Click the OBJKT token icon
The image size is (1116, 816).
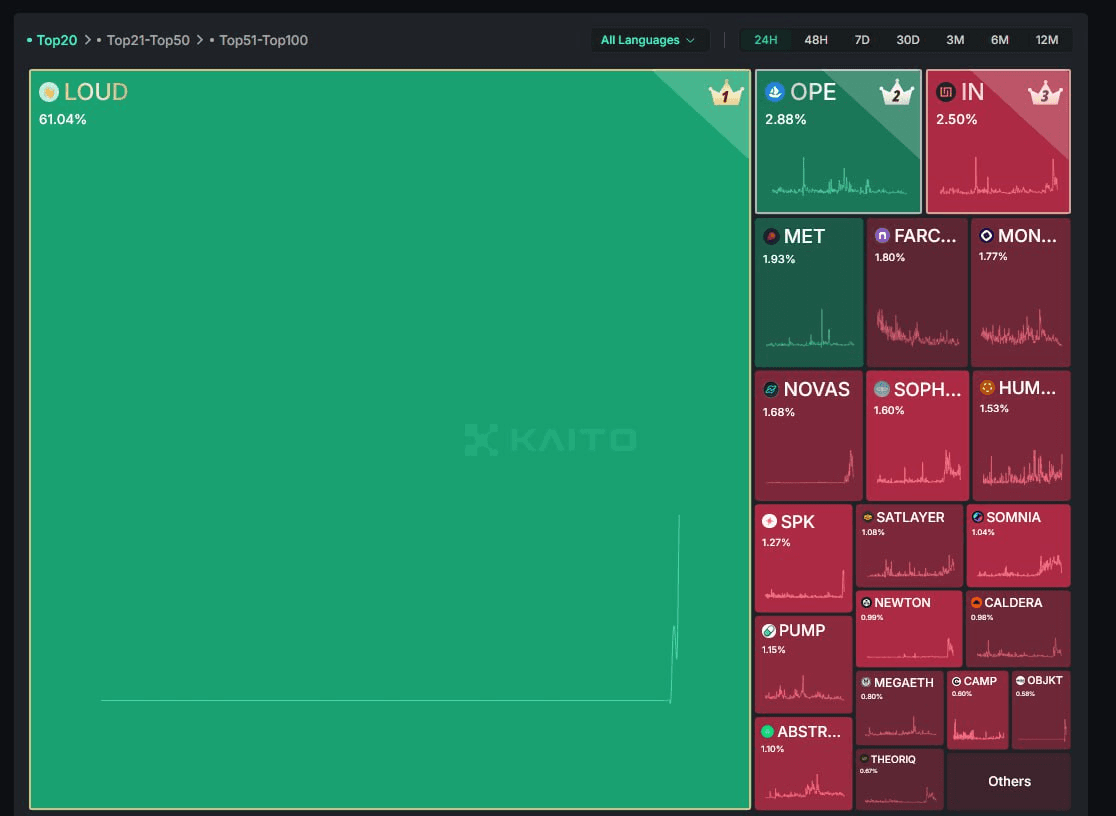[x=1020, y=681]
